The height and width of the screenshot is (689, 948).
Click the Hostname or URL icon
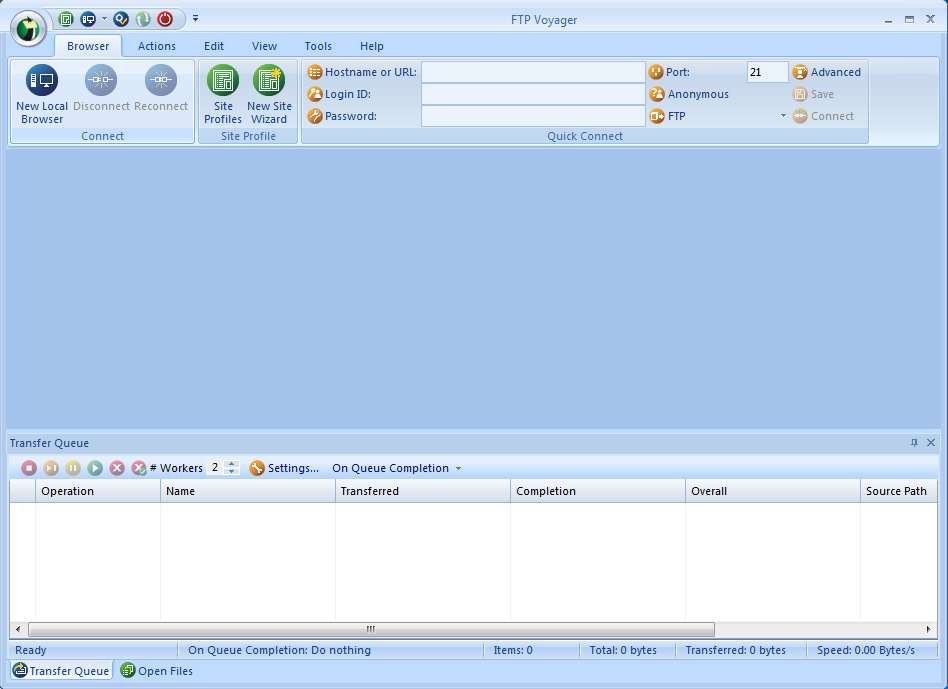pos(315,72)
